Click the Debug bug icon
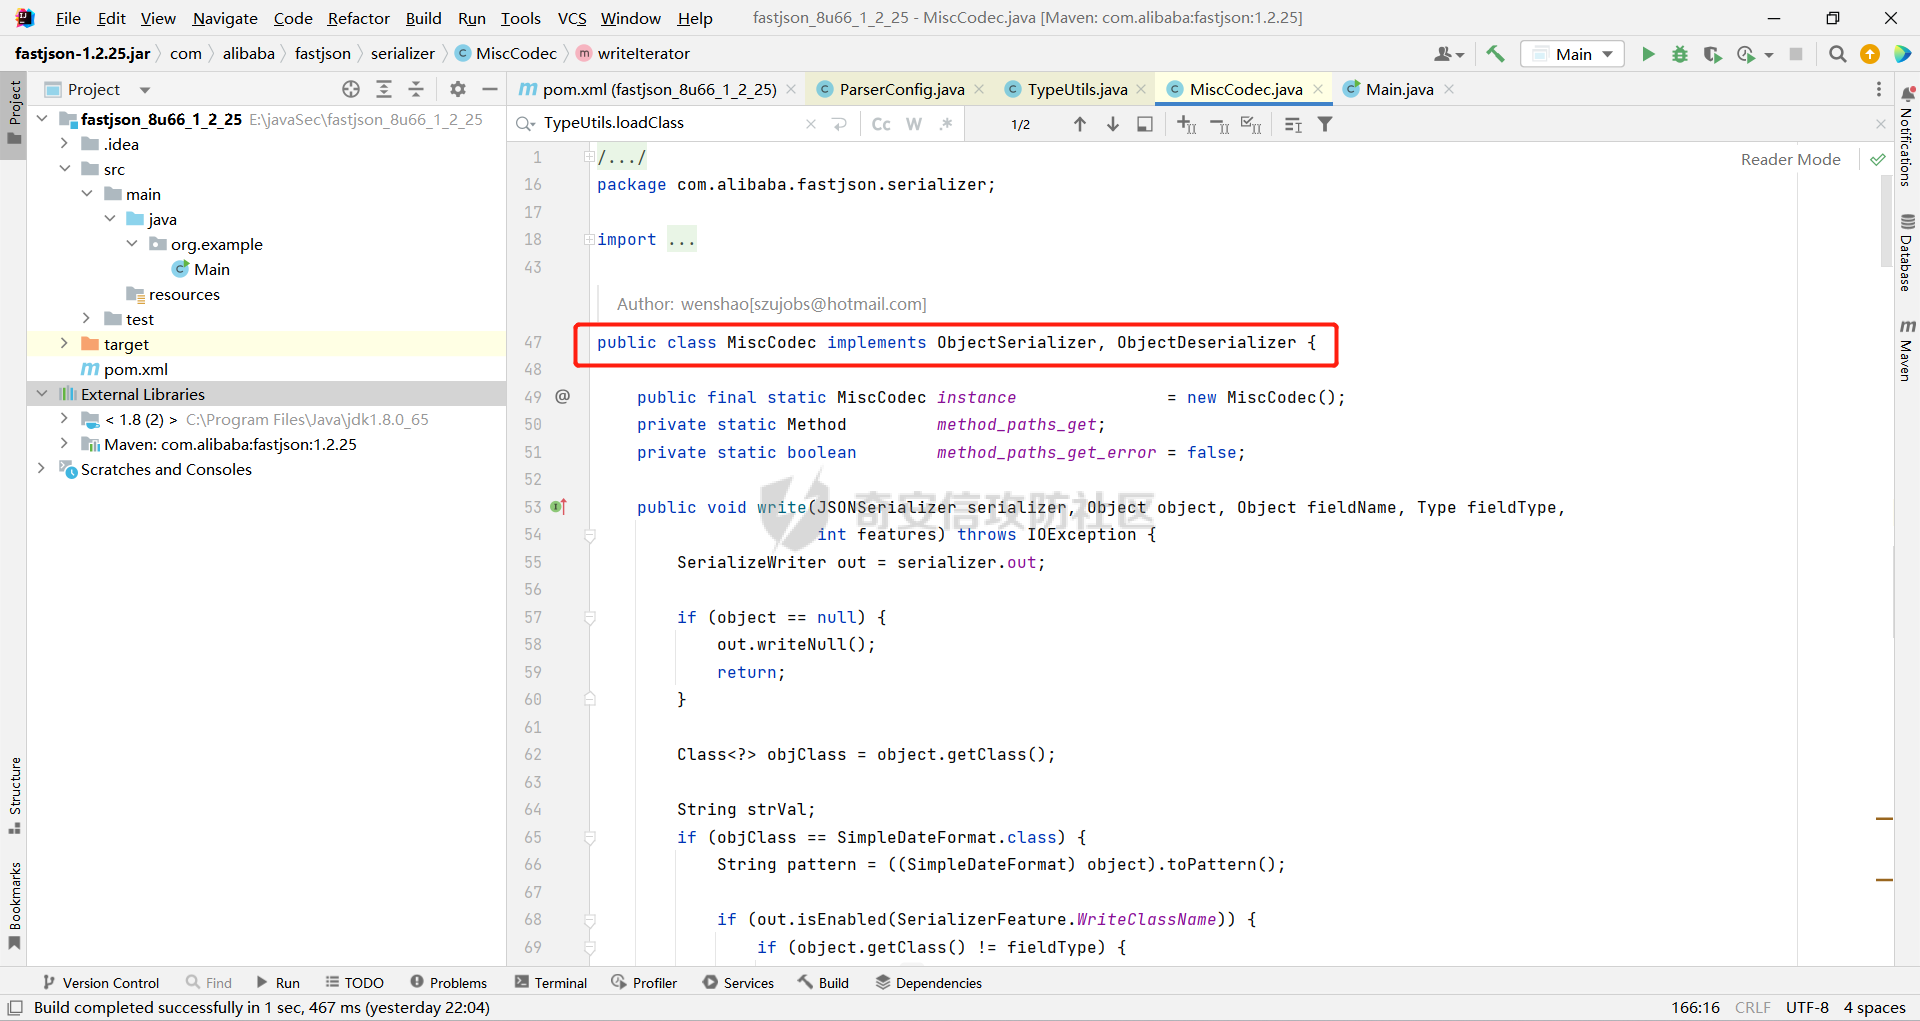Screen dimensions: 1920x1021 tap(1680, 54)
